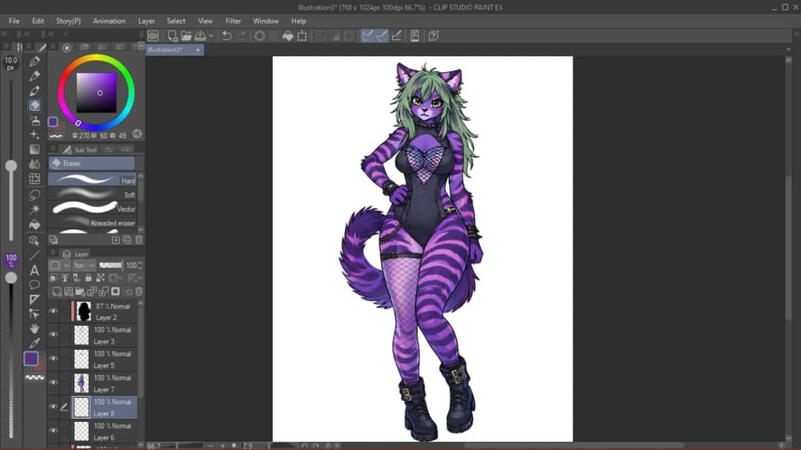Hide Layer 5 with its eye icon

pyautogui.click(x=53, y=359)
